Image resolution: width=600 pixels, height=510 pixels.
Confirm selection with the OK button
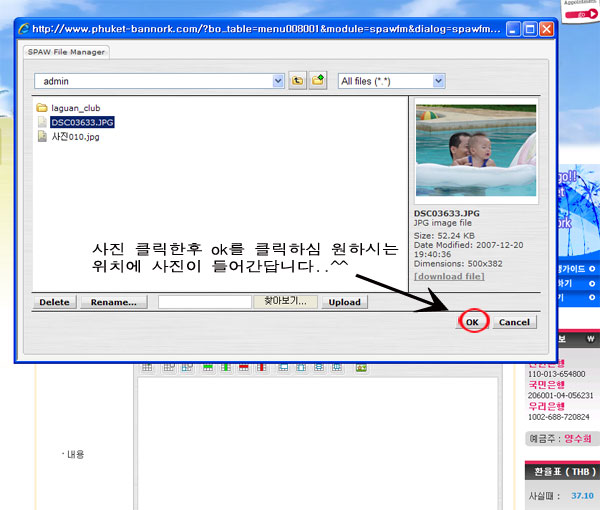pyautogui.click(x=473, y=322)
